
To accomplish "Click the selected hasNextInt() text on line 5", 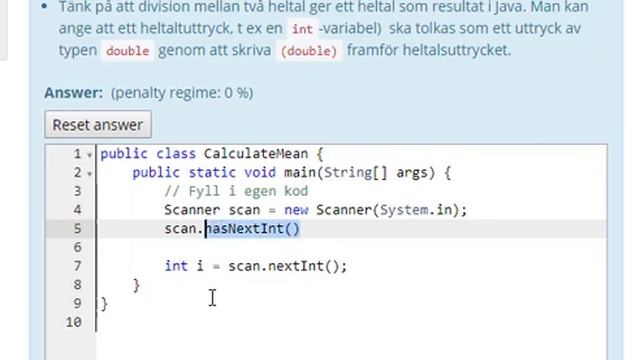I will click(x=252, y=229).
